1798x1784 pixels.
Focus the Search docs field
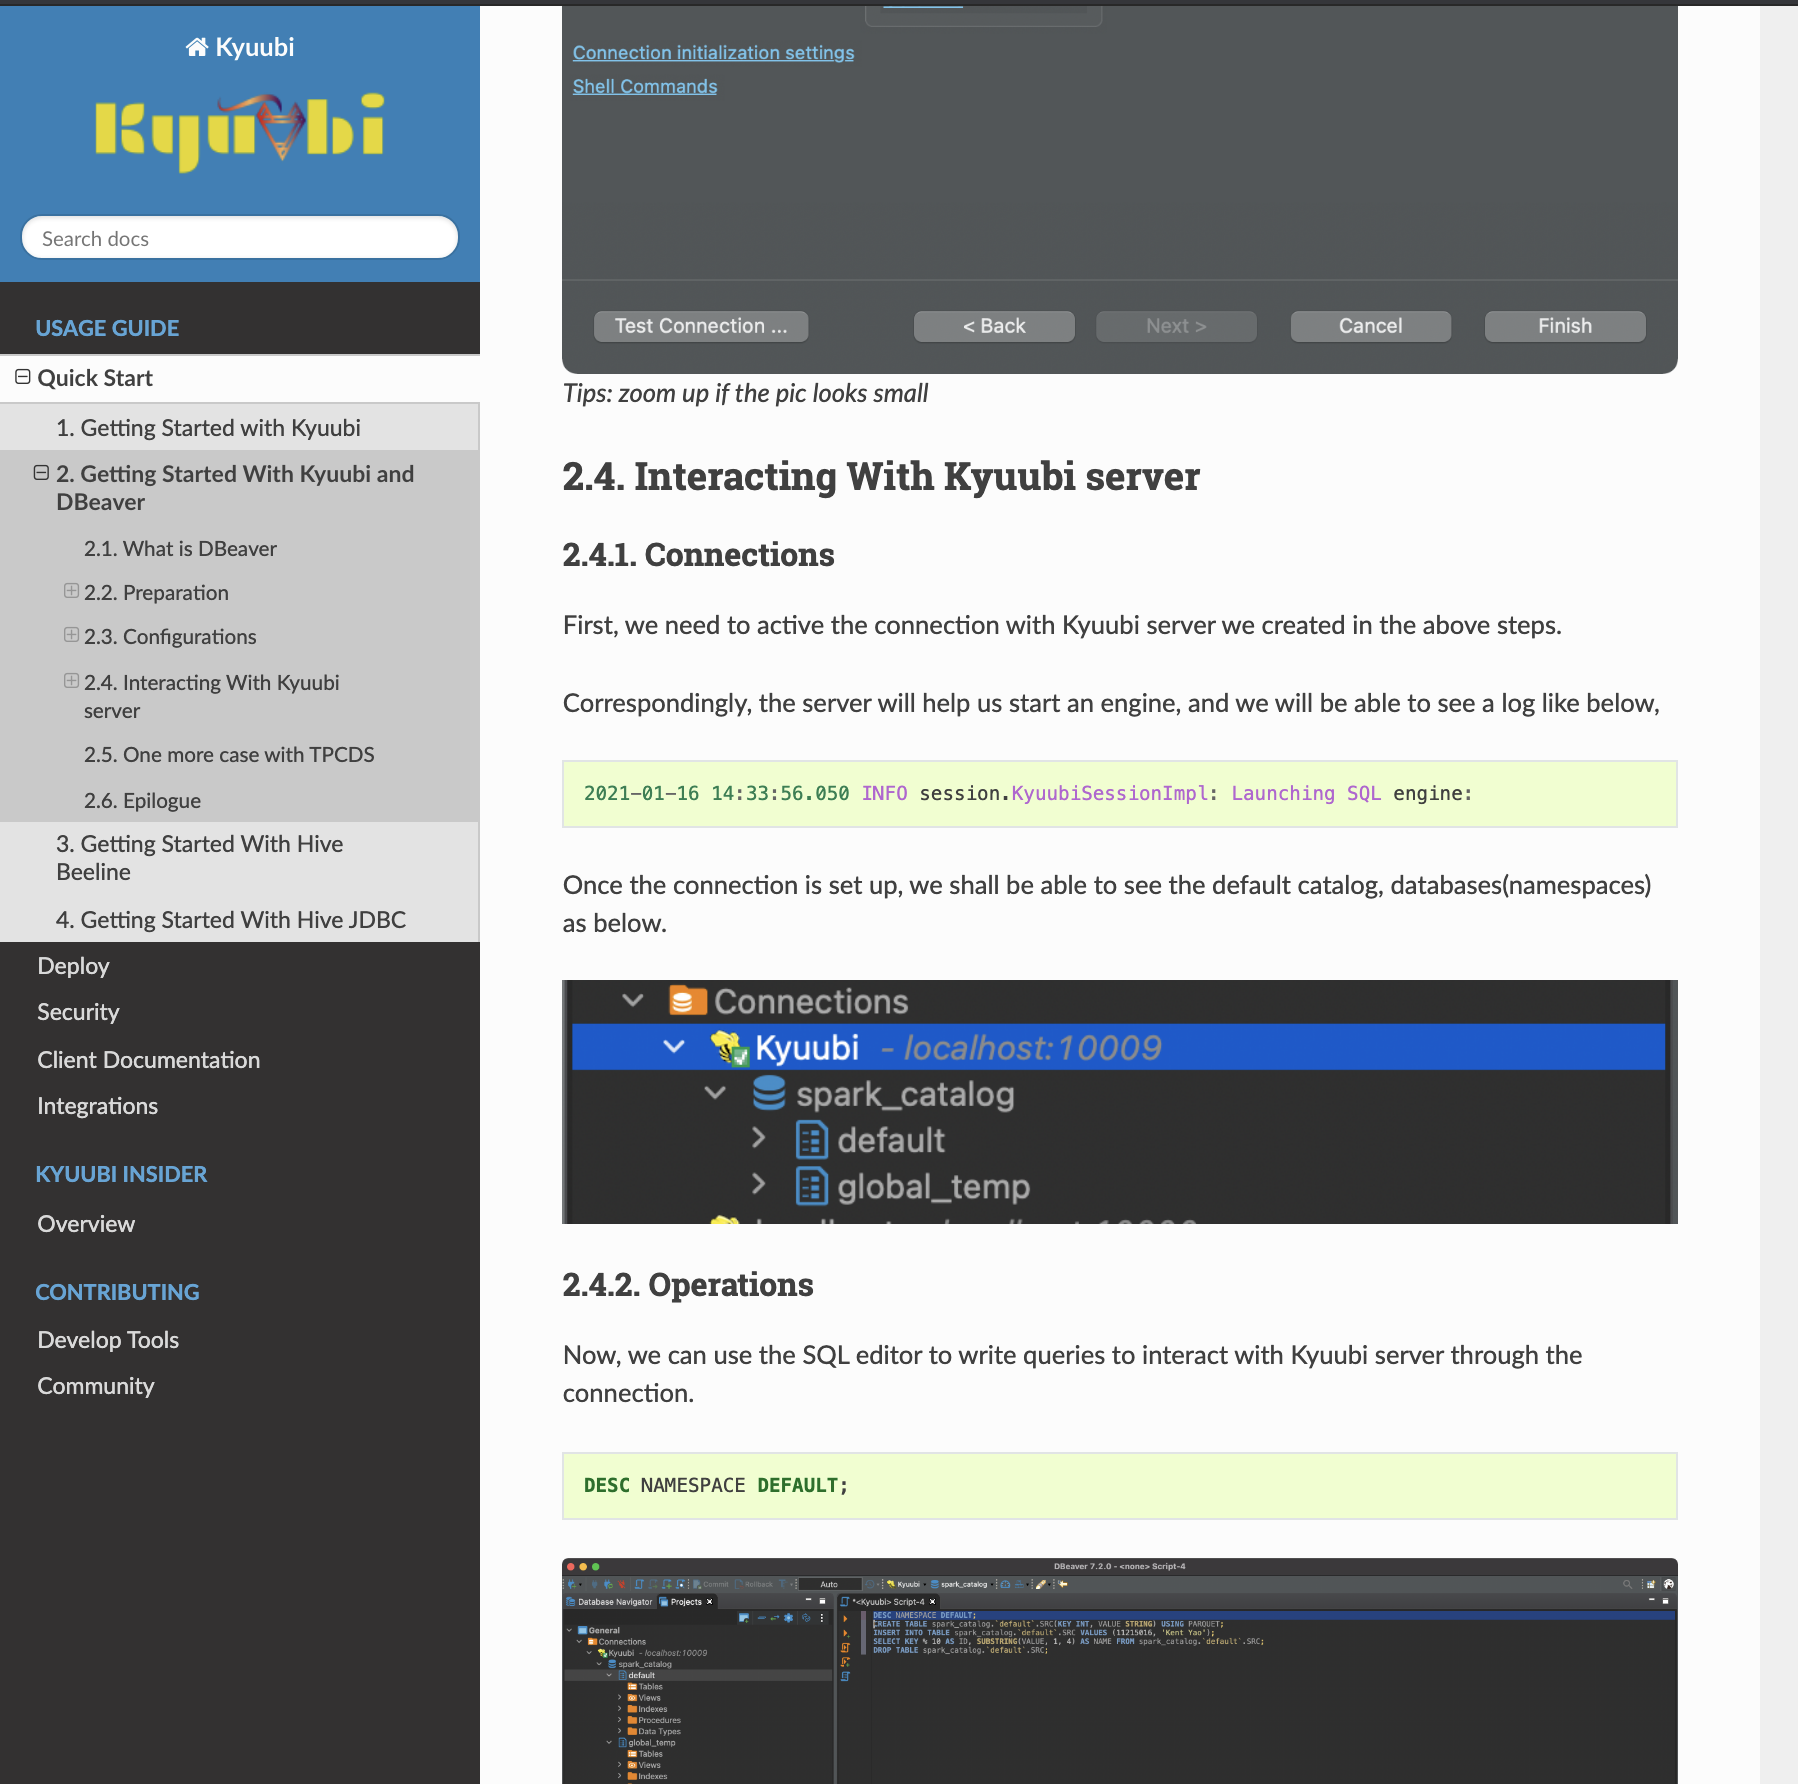(x=240, y=238)
